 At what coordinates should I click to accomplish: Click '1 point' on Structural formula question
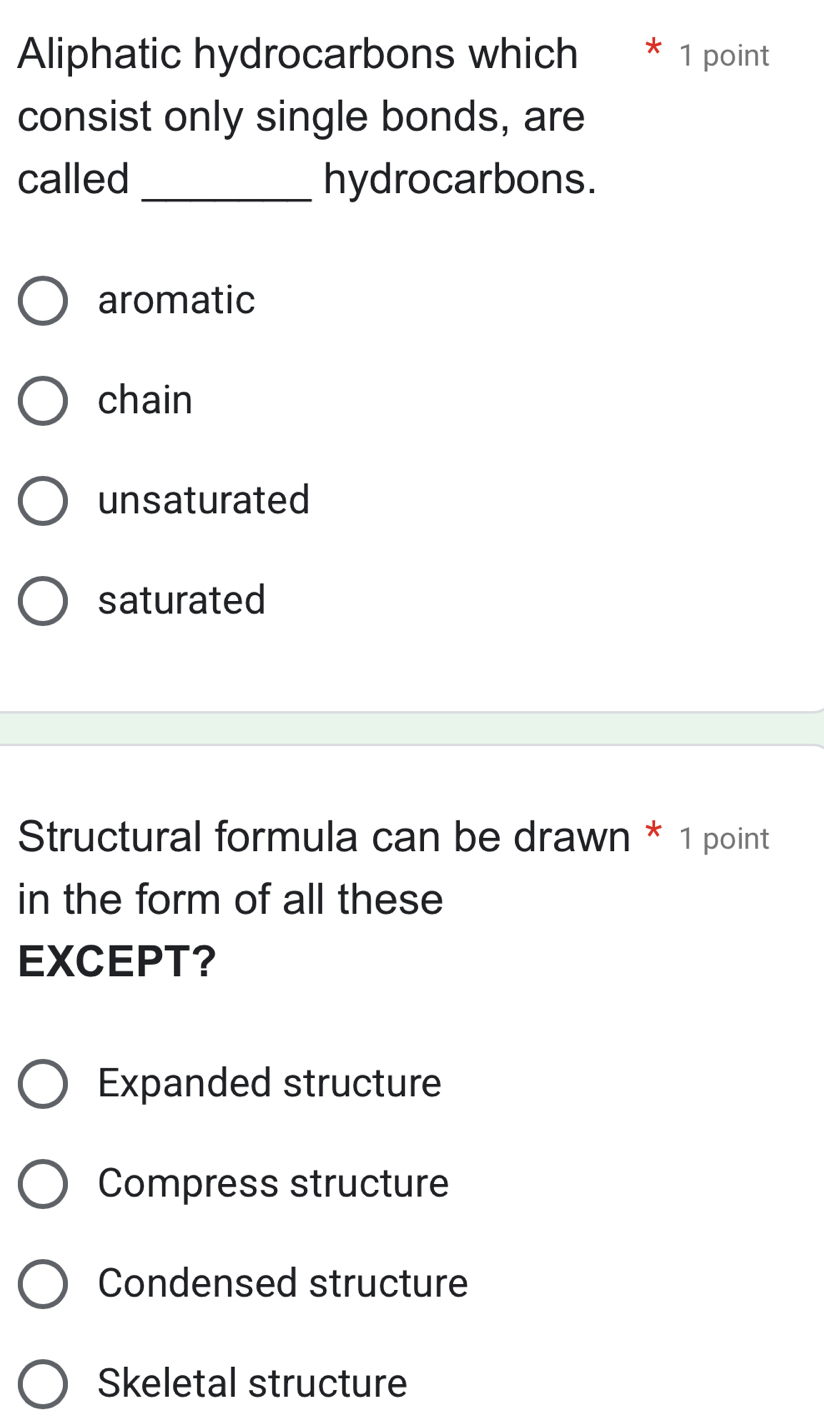[x=724, y=839]
